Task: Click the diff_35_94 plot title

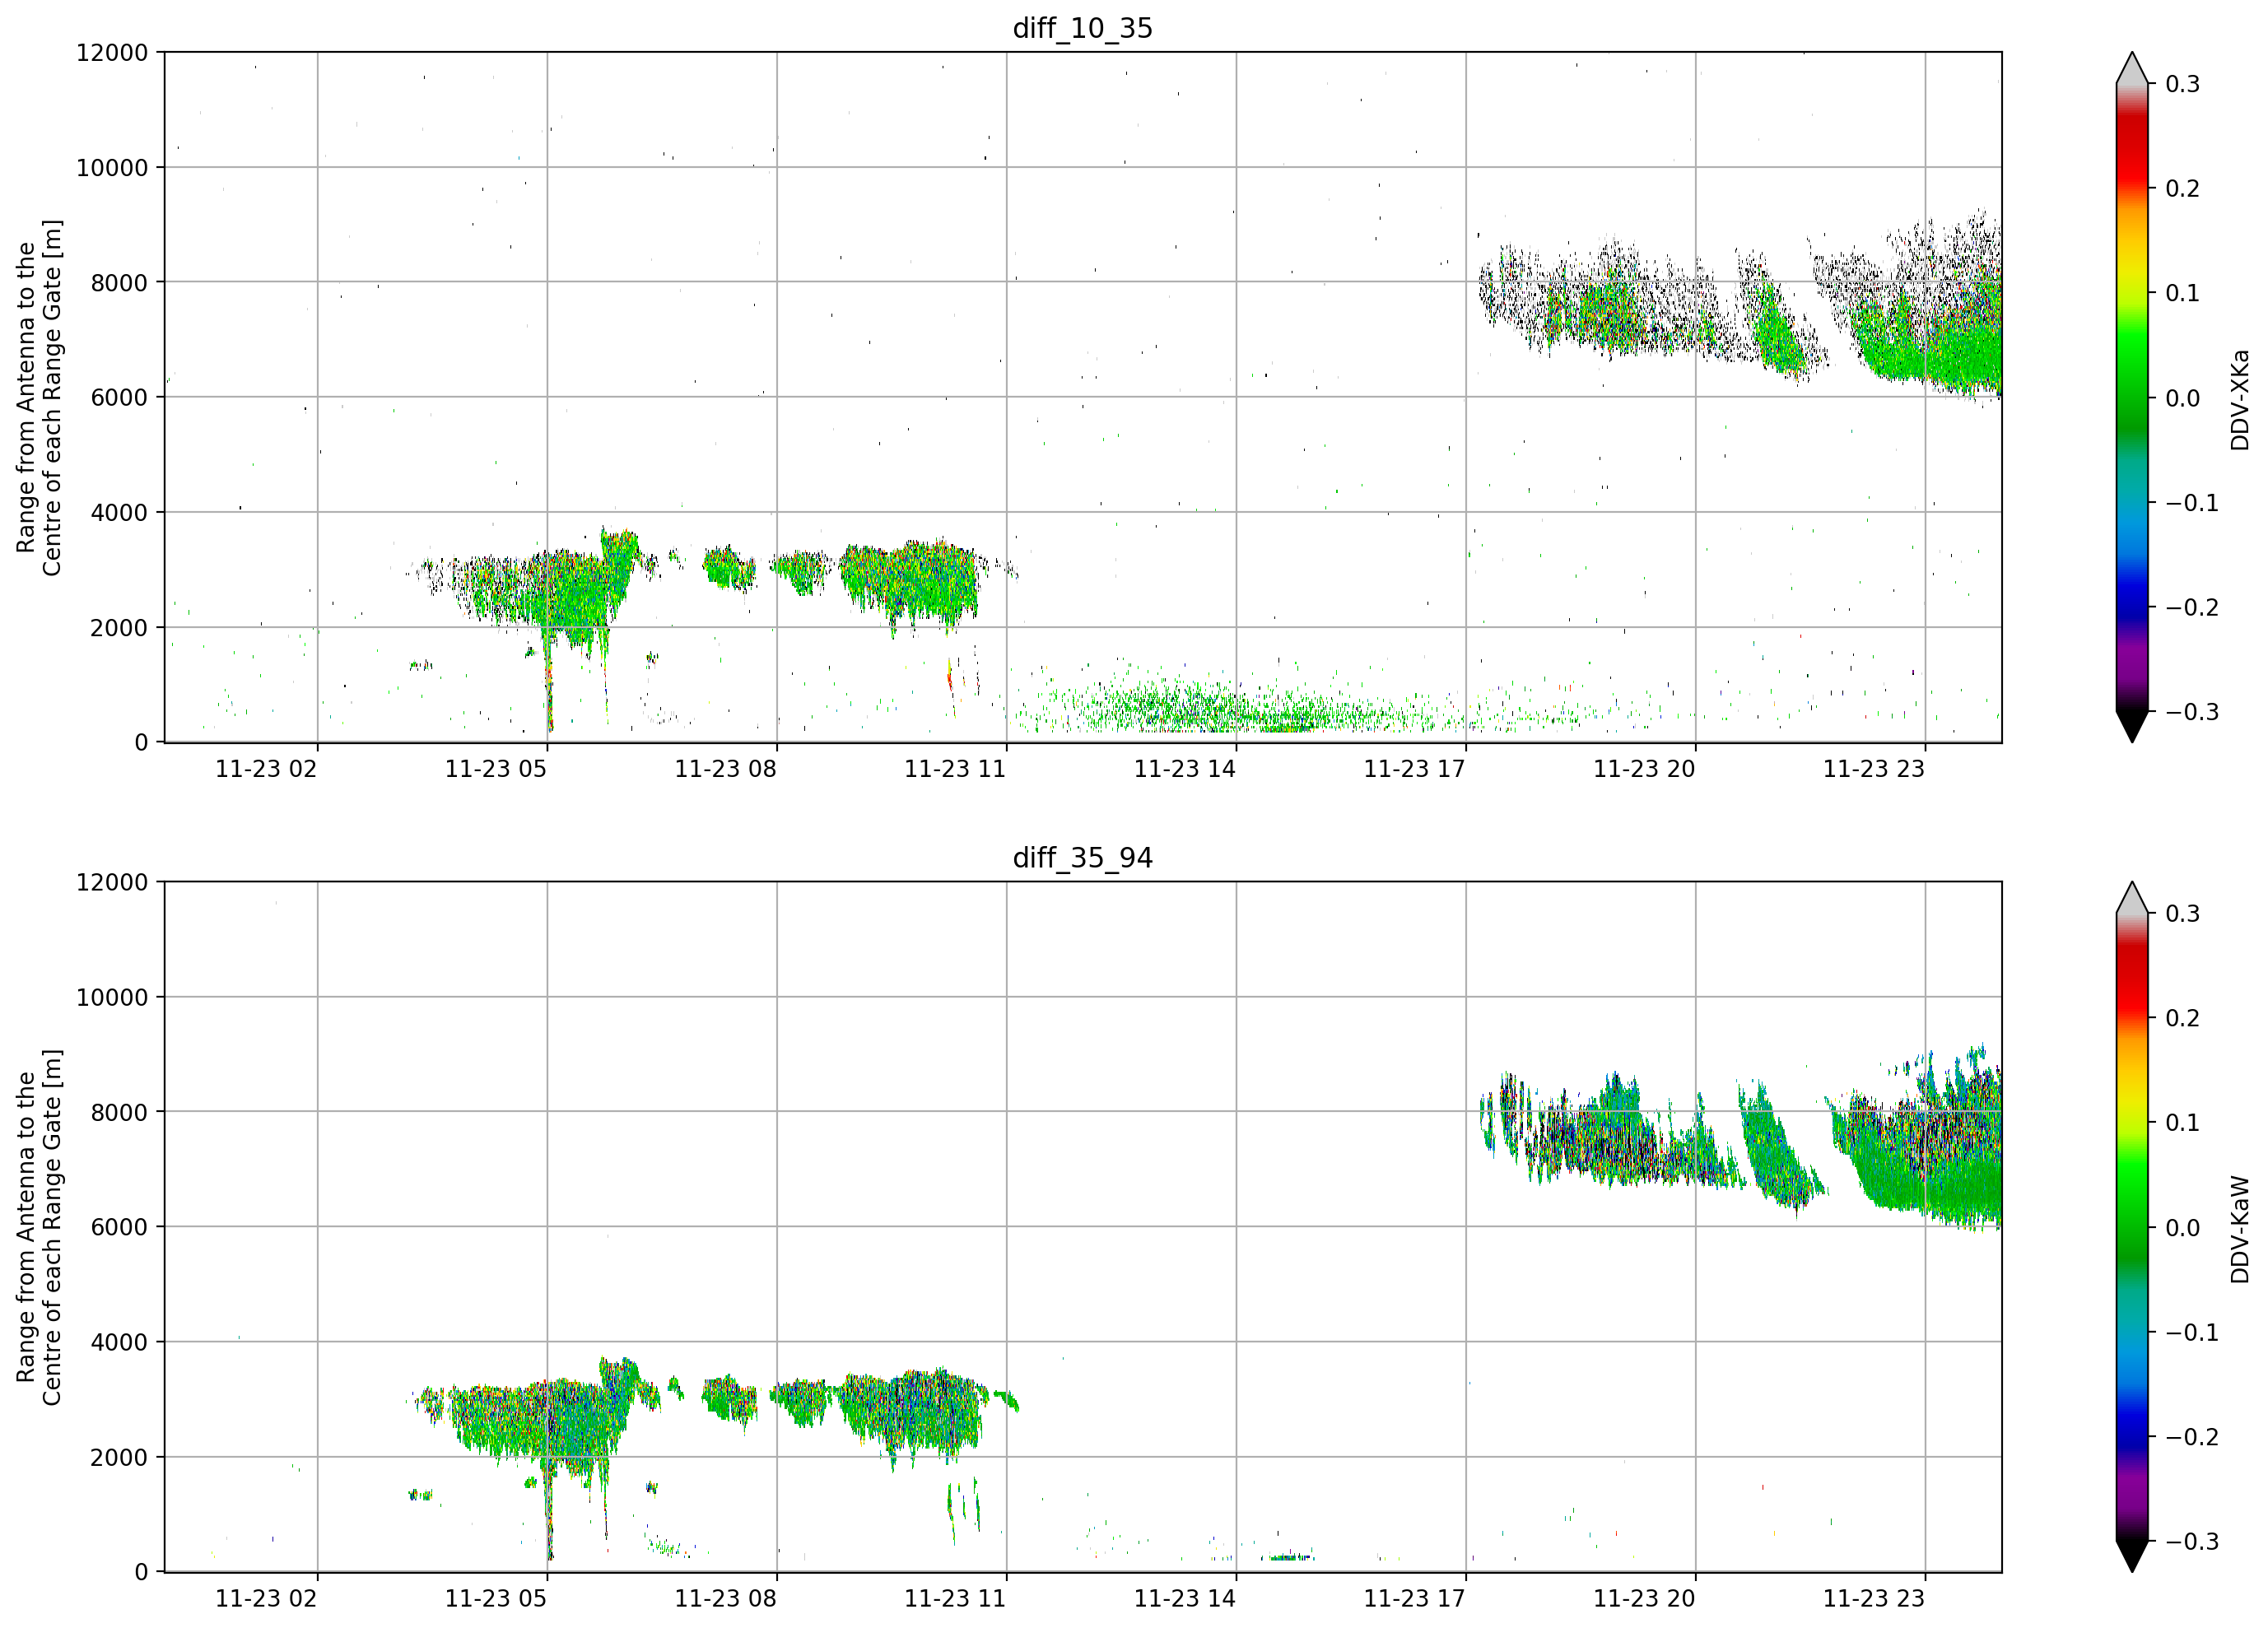Action: tap(1082, 858)
